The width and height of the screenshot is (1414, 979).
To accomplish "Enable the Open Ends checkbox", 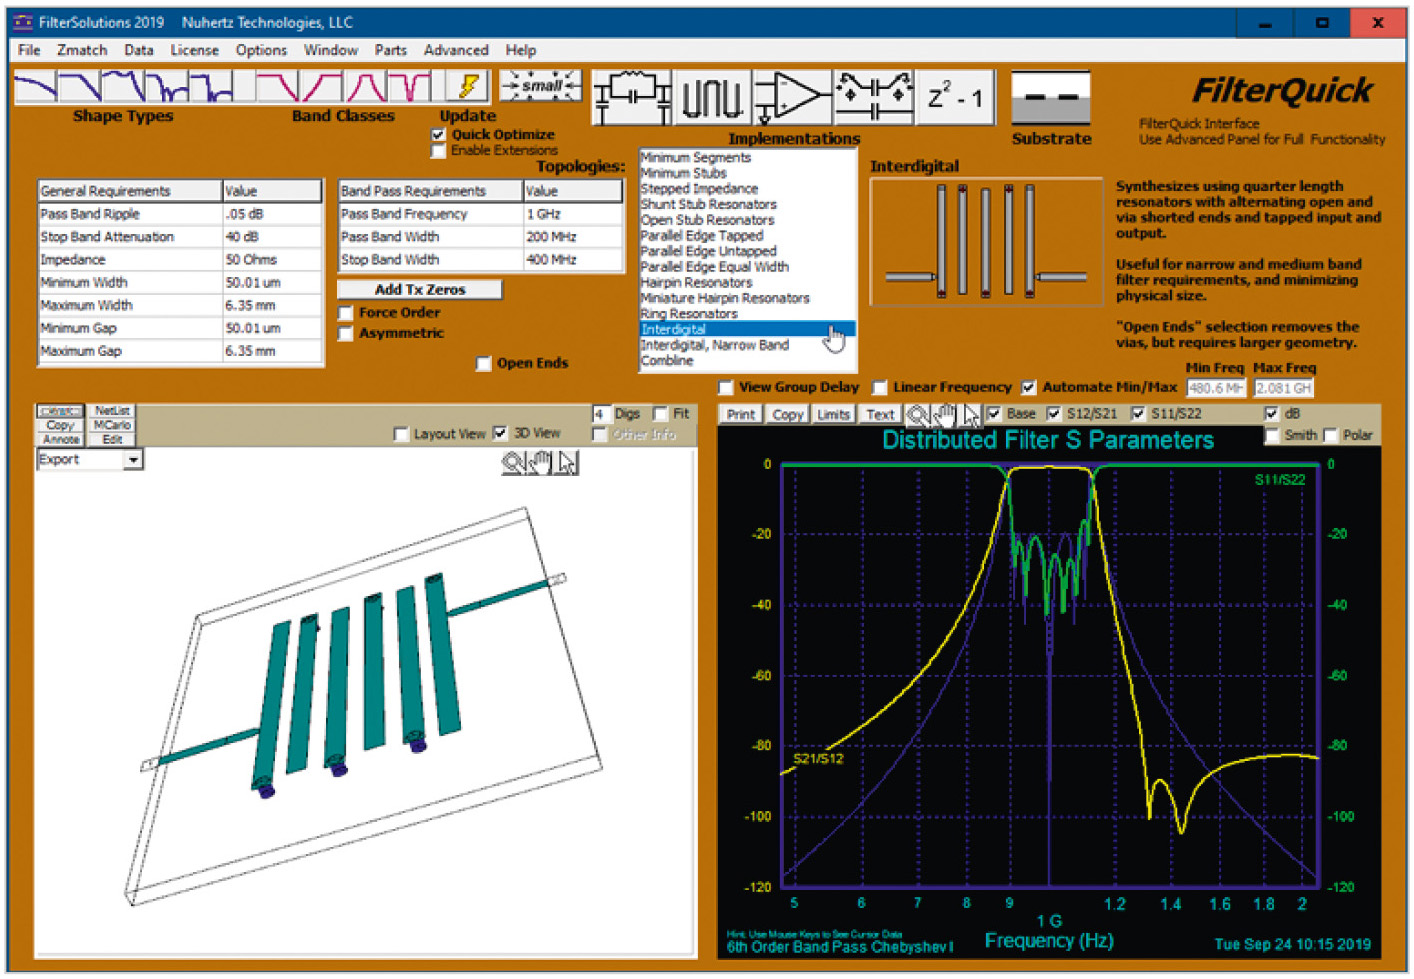I will pos(484,364).
